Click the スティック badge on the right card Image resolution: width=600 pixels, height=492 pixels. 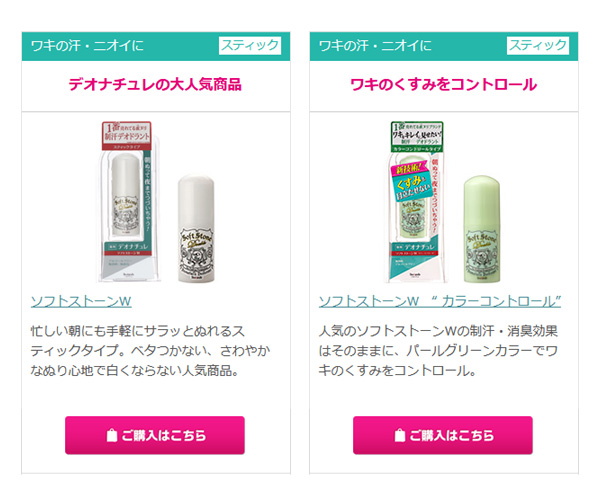[538, 46]
